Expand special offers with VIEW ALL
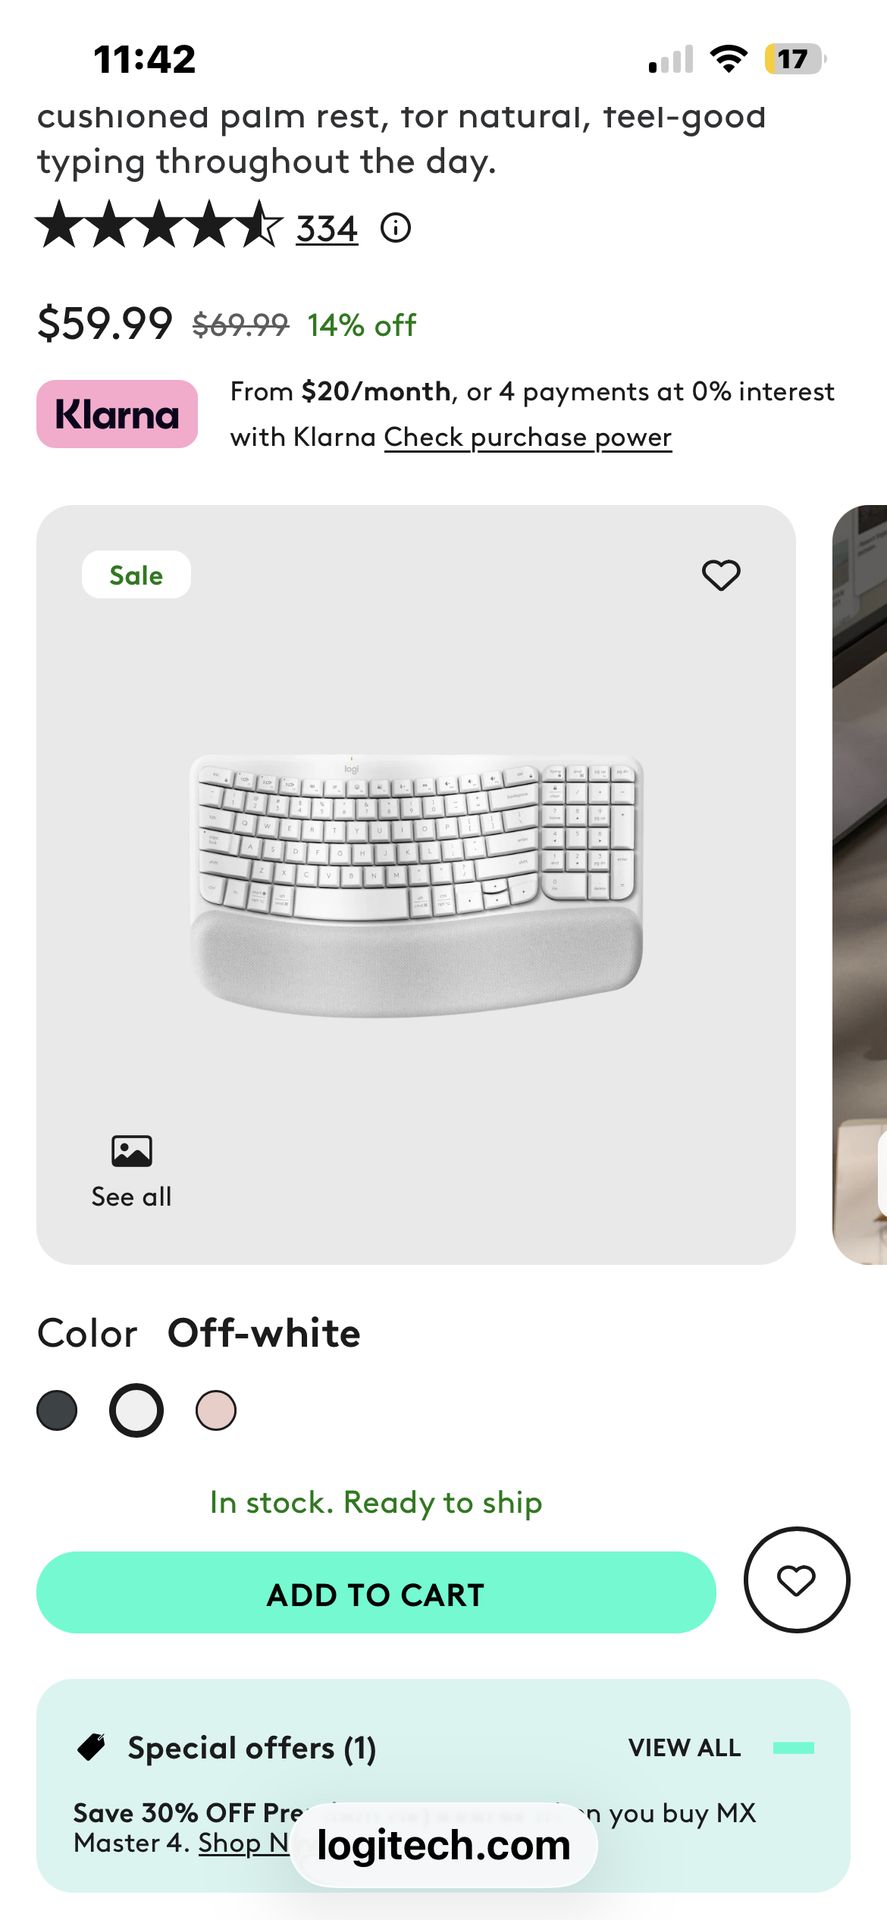The height and width of the screenshot is (1920, 887). point(684,1748)
